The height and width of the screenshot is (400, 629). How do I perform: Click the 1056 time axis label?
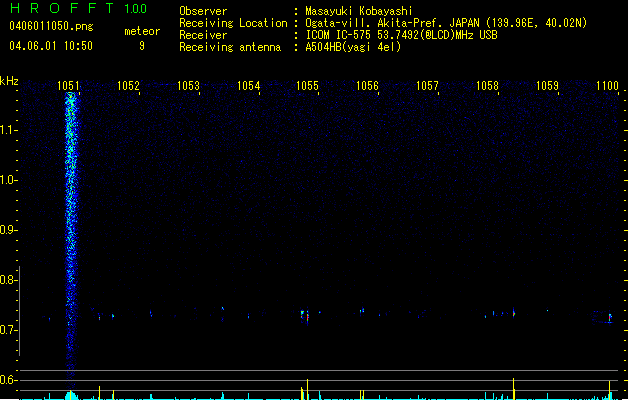[367, 85]
